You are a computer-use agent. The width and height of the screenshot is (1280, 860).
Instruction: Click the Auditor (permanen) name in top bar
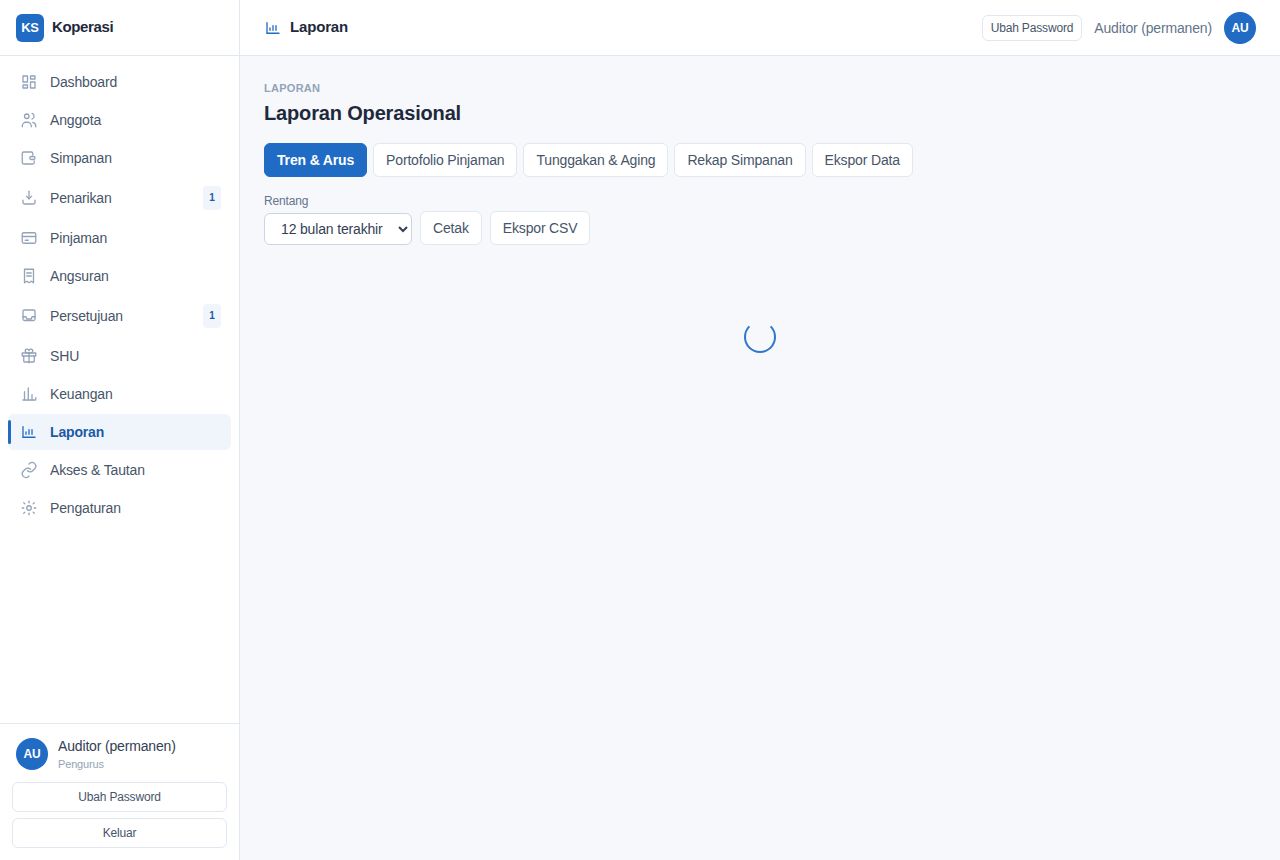click(x=1153, y=28)
